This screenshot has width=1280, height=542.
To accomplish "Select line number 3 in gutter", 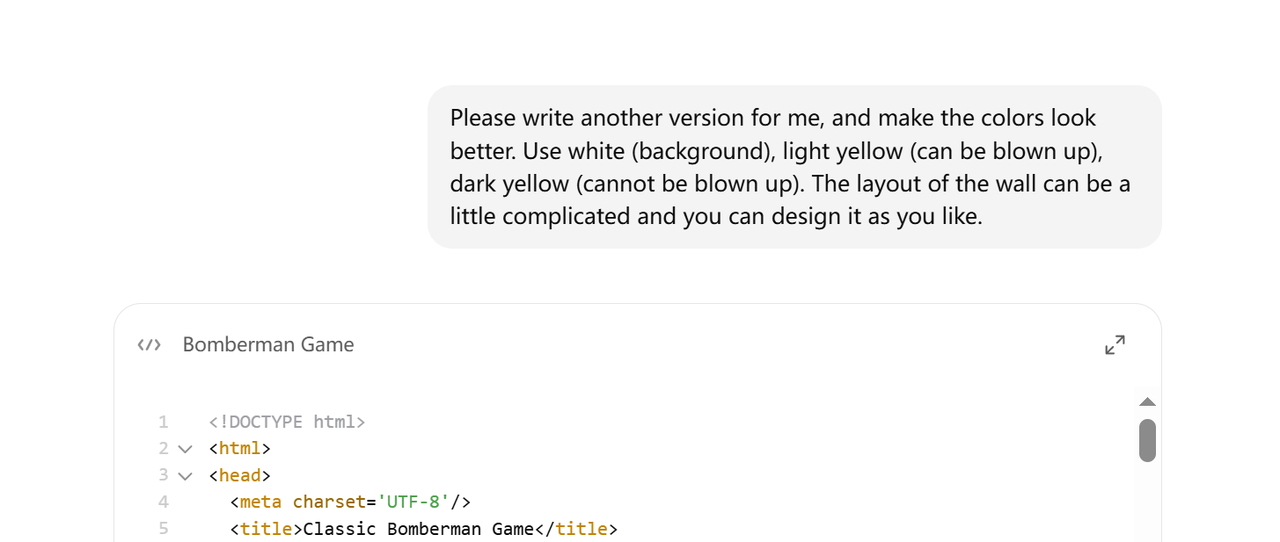I will (x=163, y=476).
